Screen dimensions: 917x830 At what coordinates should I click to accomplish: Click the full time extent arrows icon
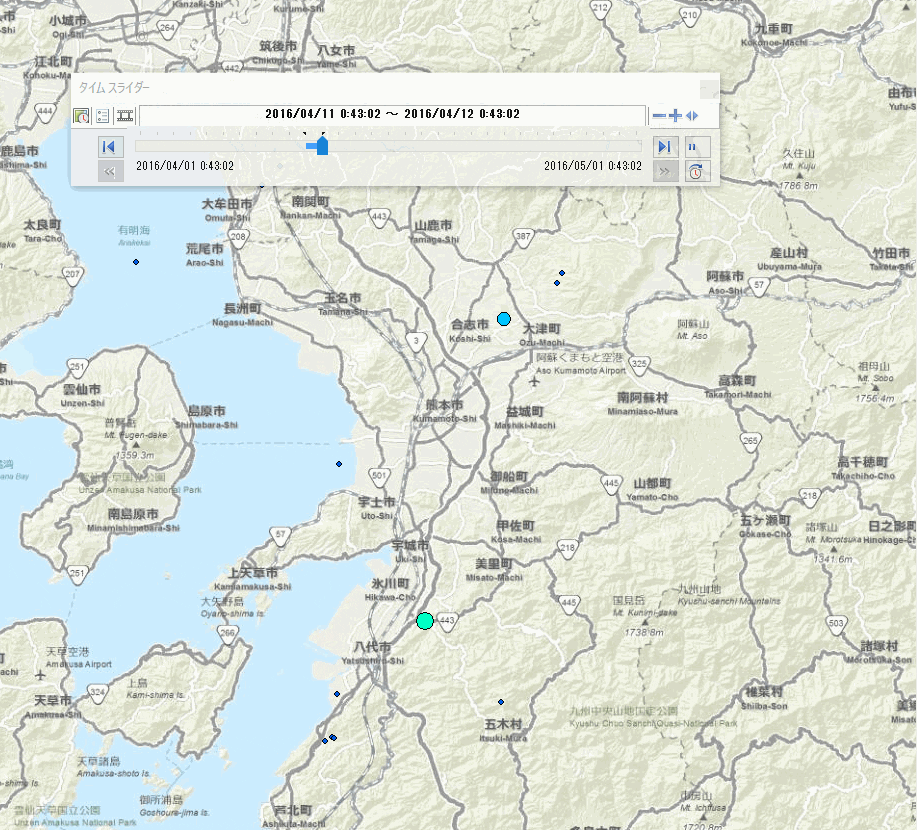tap(691, 116)
